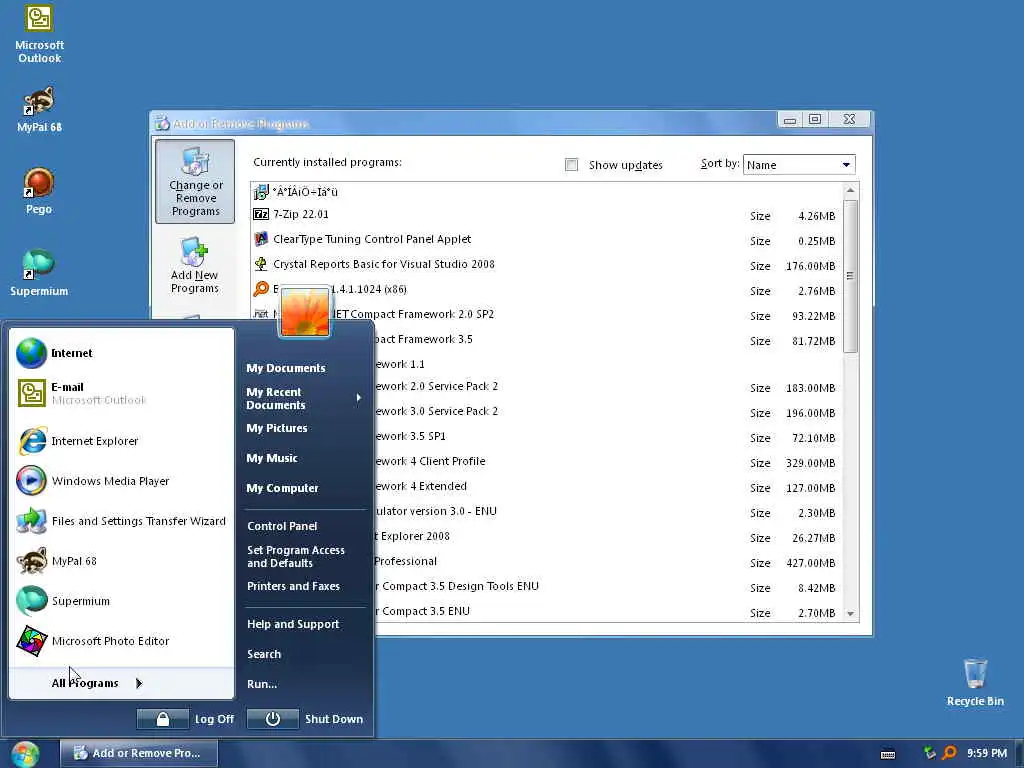Image resolution: width=1024 pixels, height=768 pixels.
Task: Click the taskbar clock 9:59 PM
Action: [987, 754]
